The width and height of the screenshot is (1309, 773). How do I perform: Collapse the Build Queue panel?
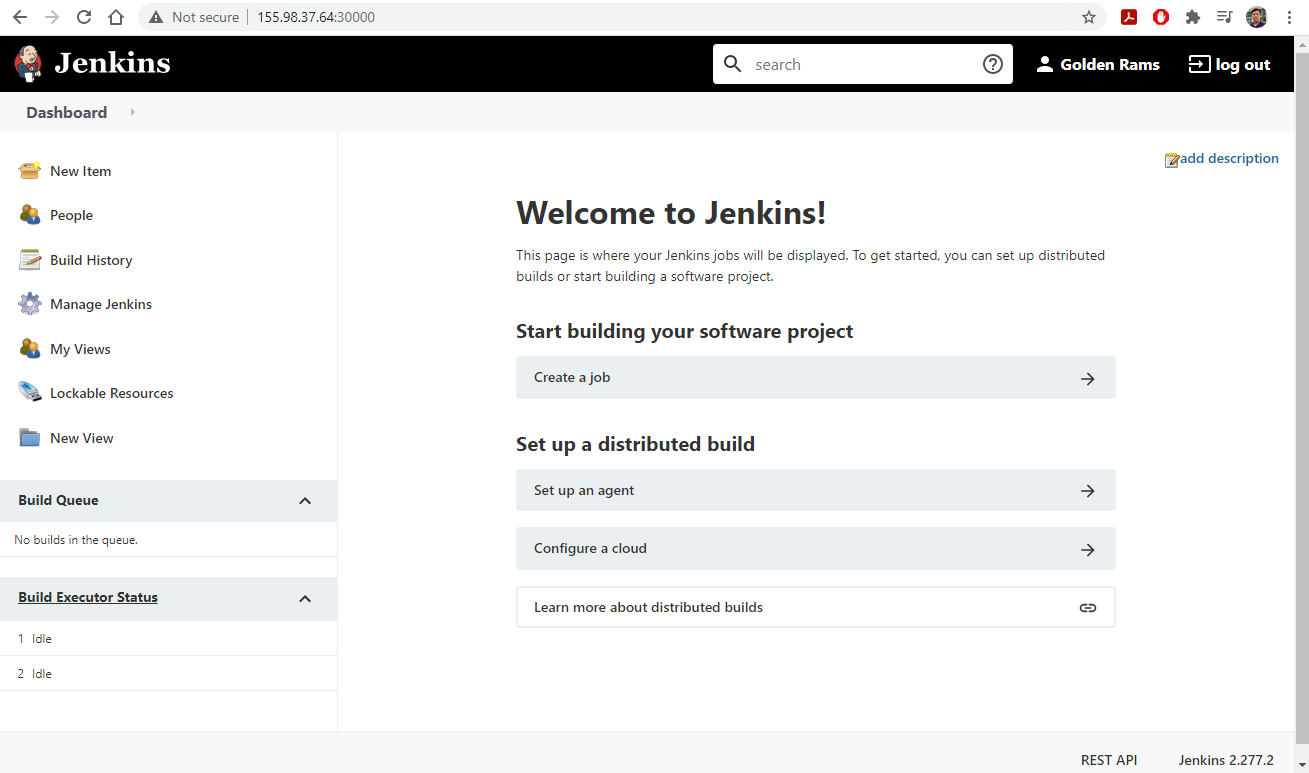305,501
